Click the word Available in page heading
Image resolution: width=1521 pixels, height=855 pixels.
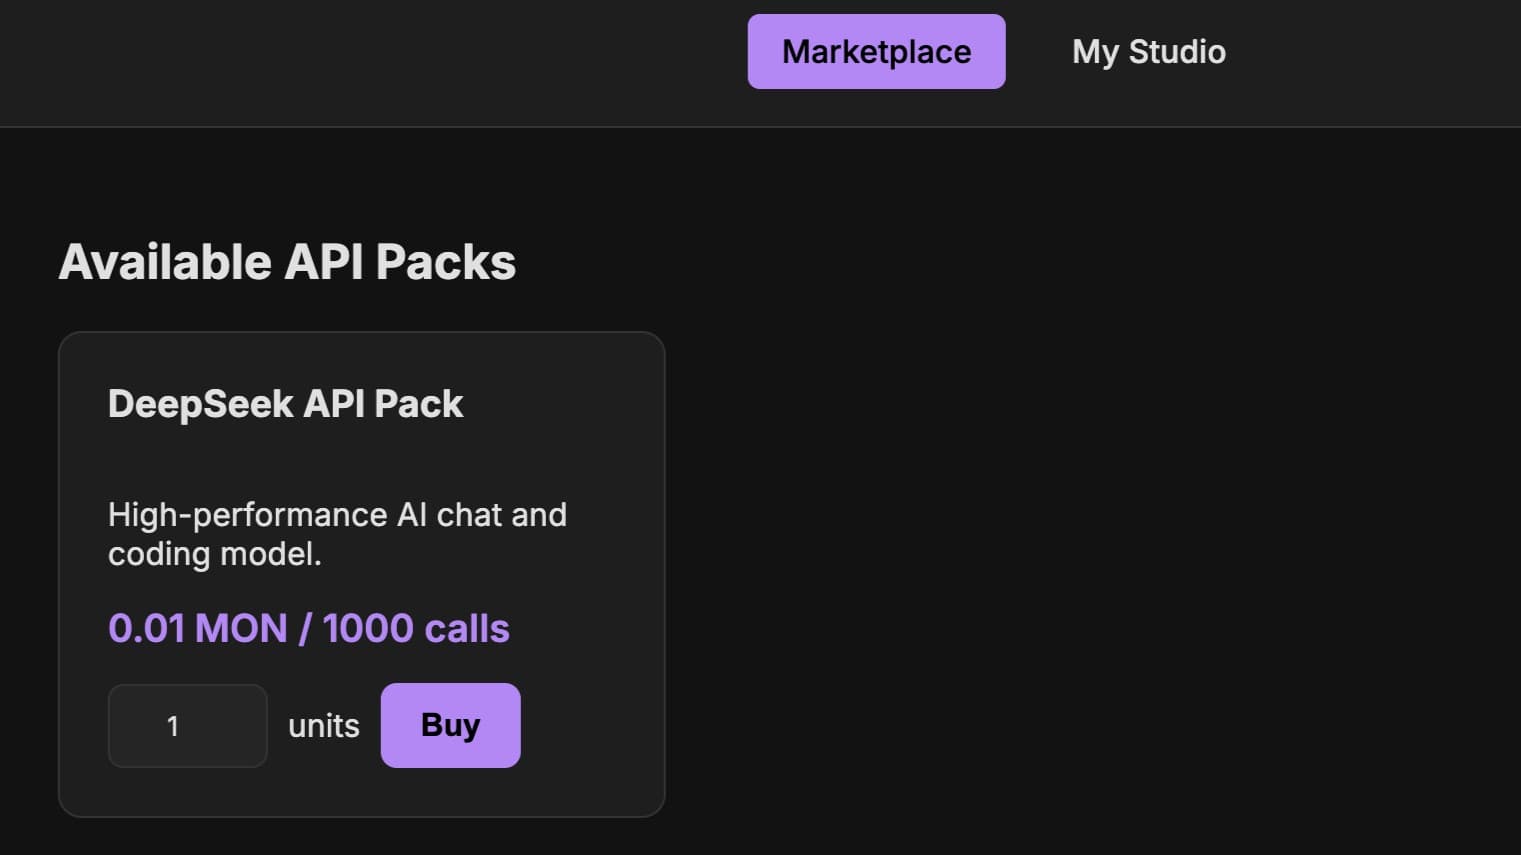(165, 262)
